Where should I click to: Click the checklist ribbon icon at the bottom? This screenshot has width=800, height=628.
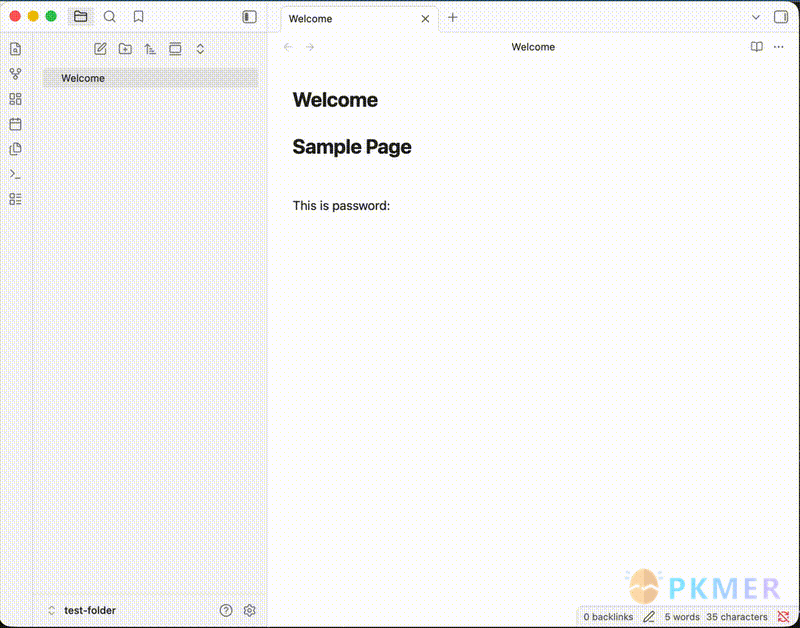point(16,199)
